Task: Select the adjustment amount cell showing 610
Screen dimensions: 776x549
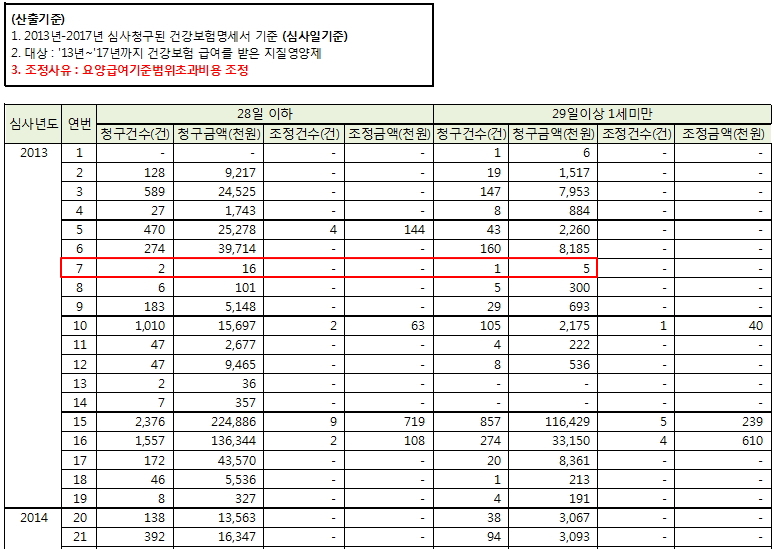Action: click(722, 439)
